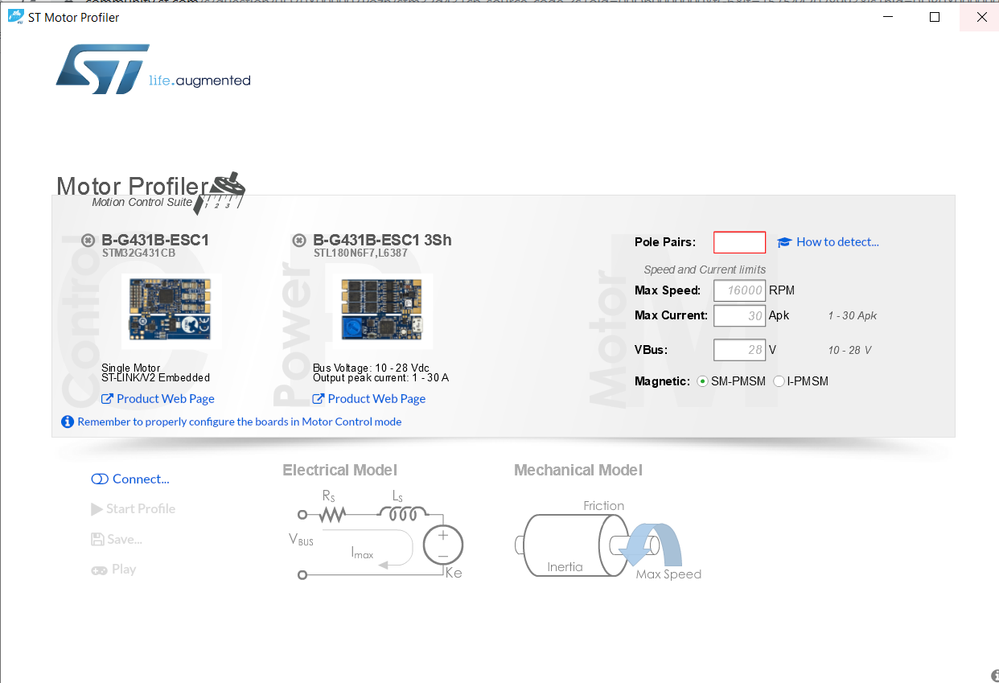Open the How to detect... help link
The image size is (999, 683).
point(837,242)
